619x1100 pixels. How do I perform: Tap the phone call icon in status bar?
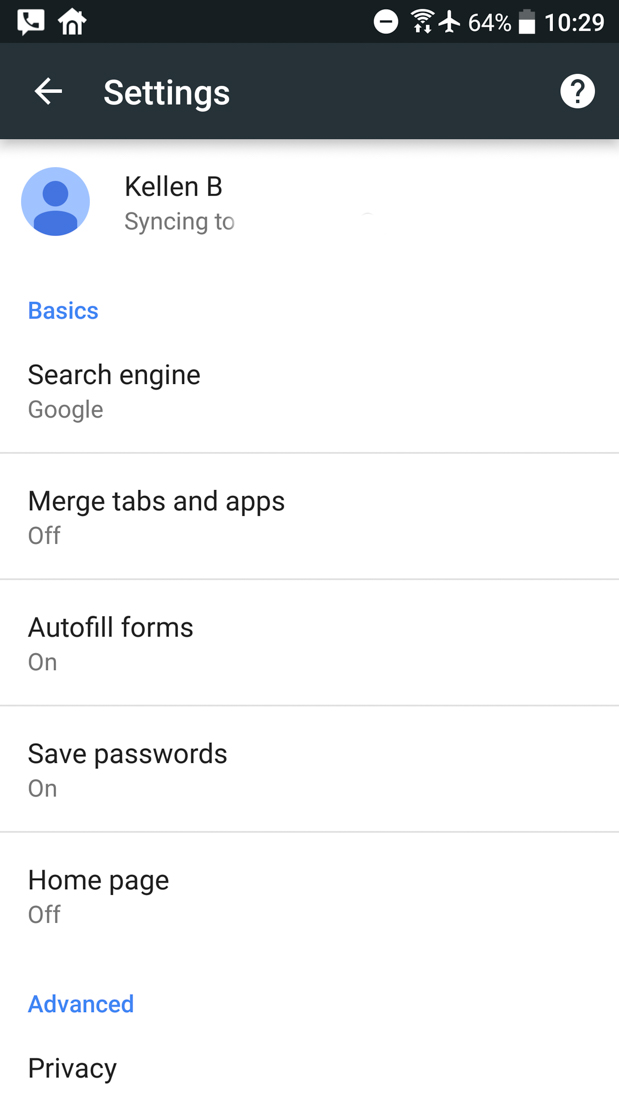click(x=30, y=21)
